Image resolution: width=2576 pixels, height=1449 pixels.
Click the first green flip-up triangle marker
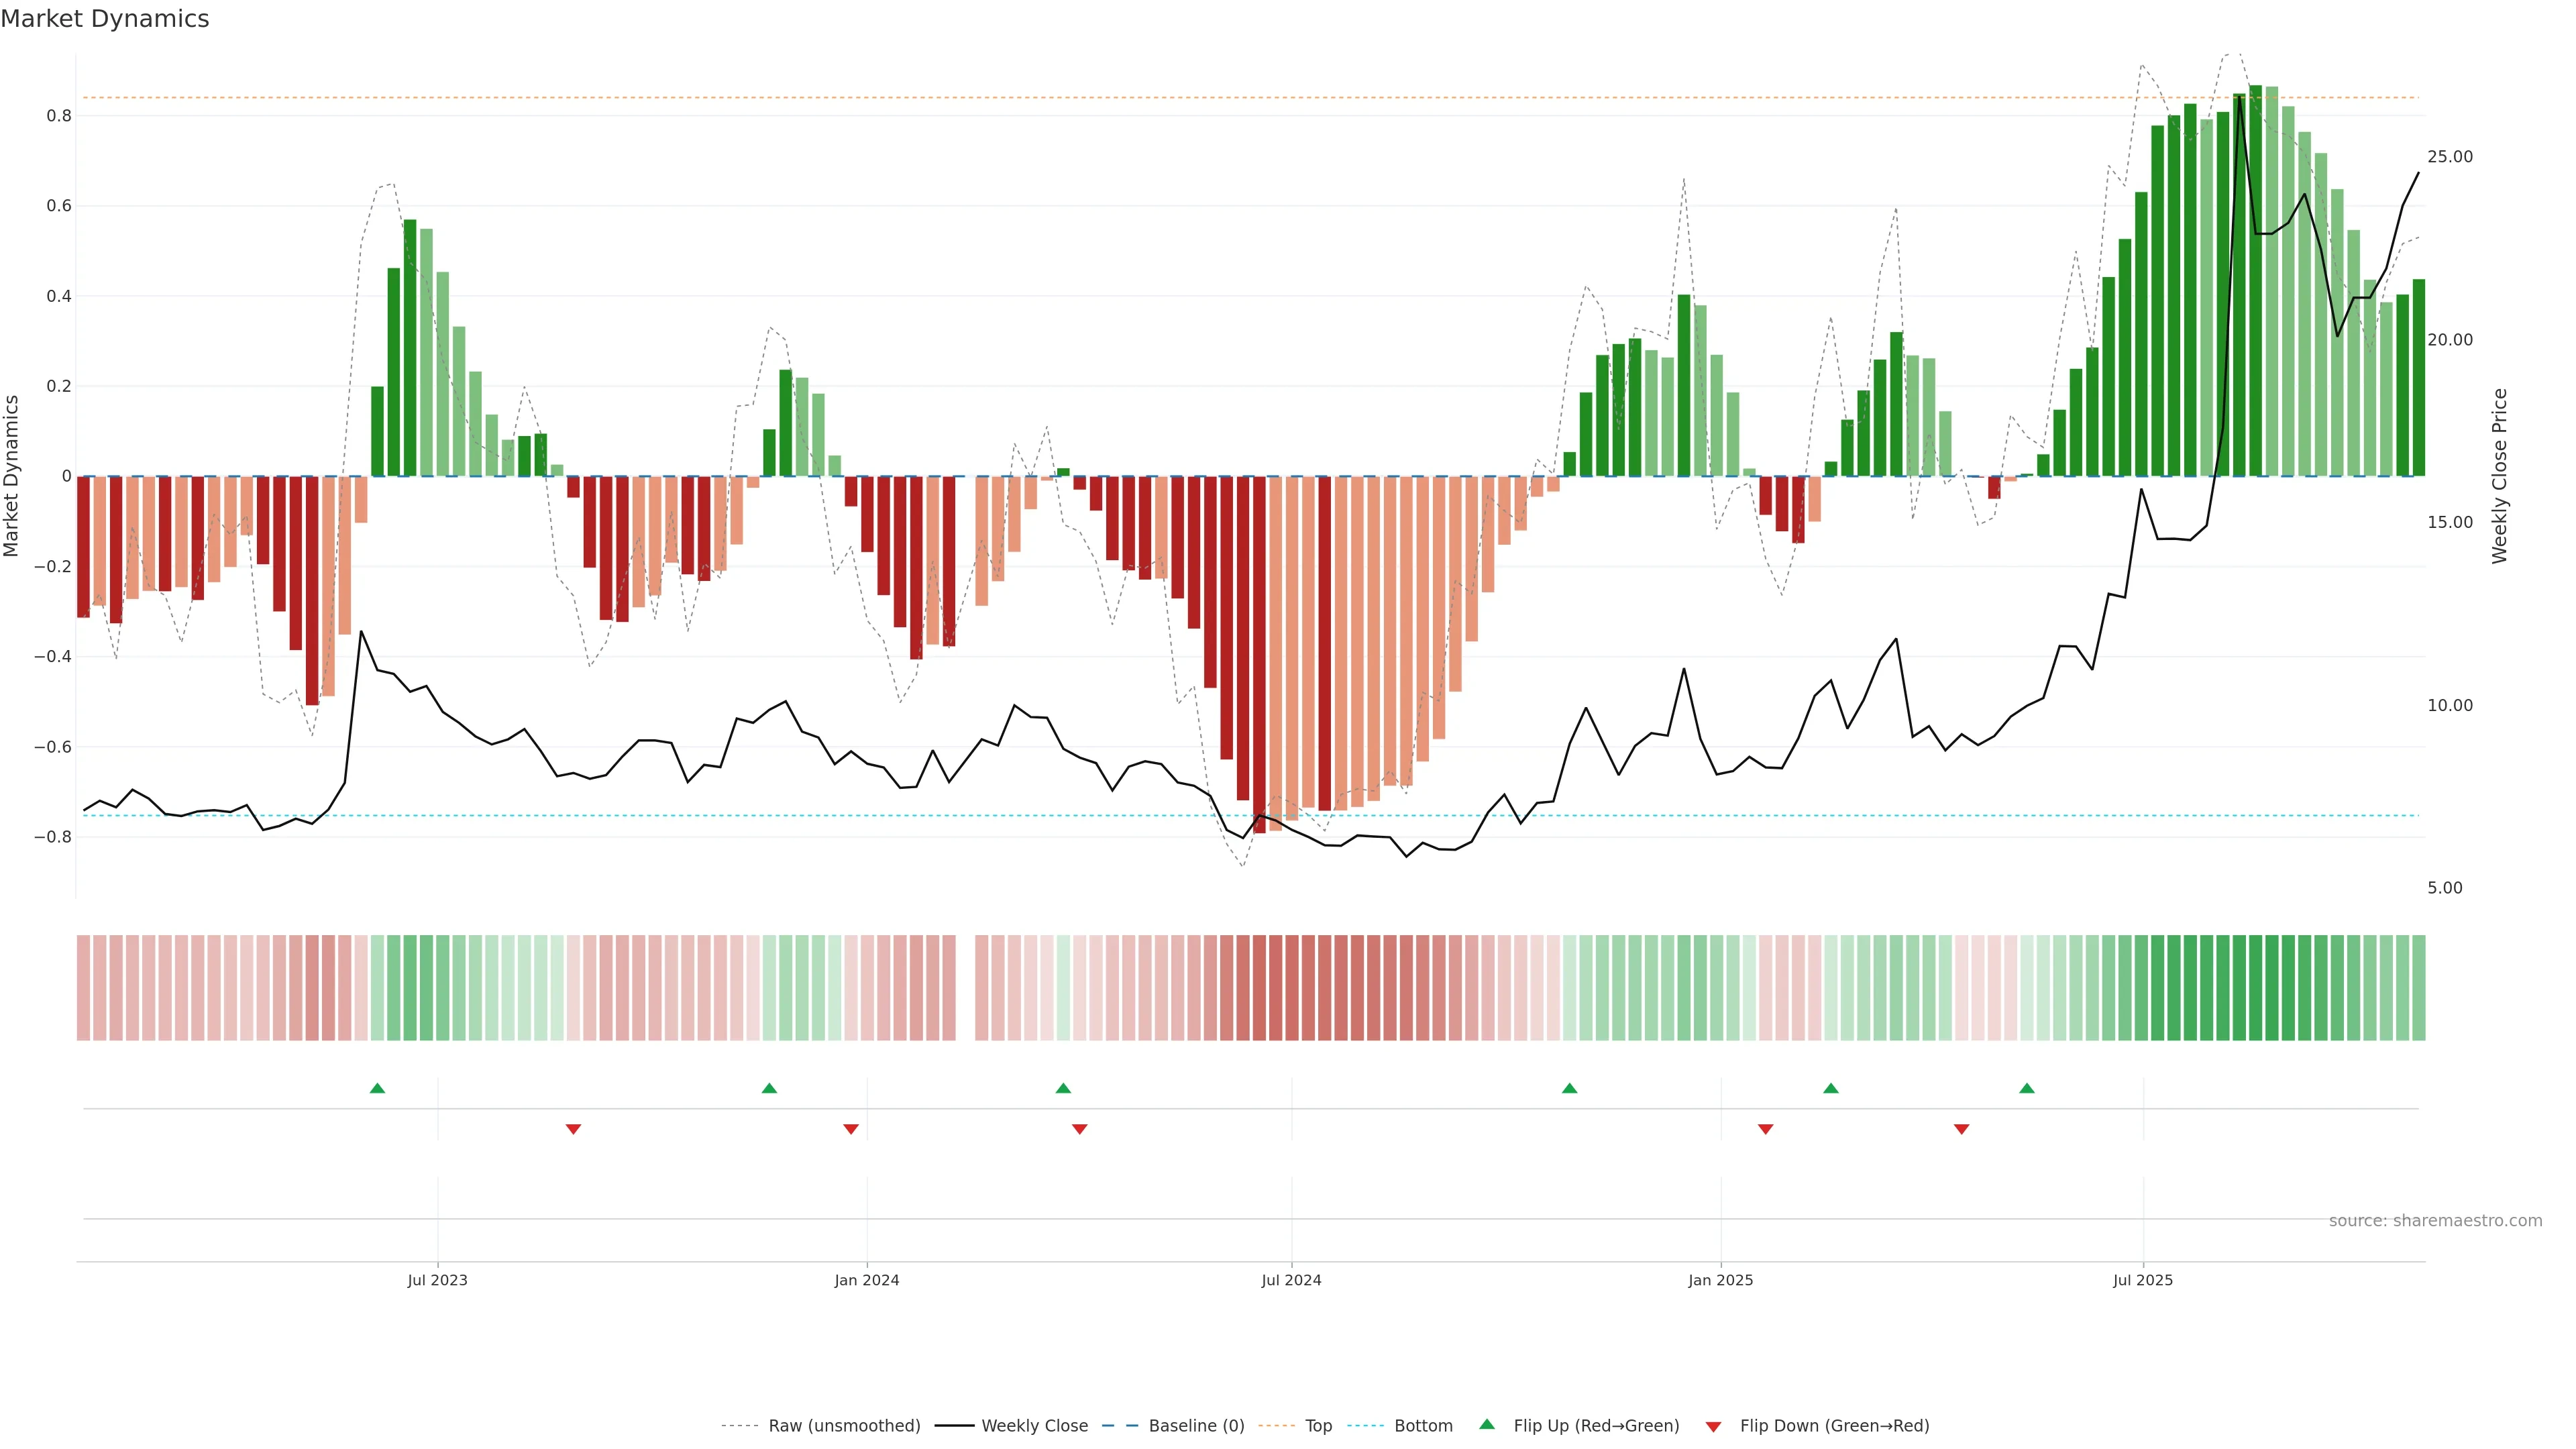click(377, 1088)
